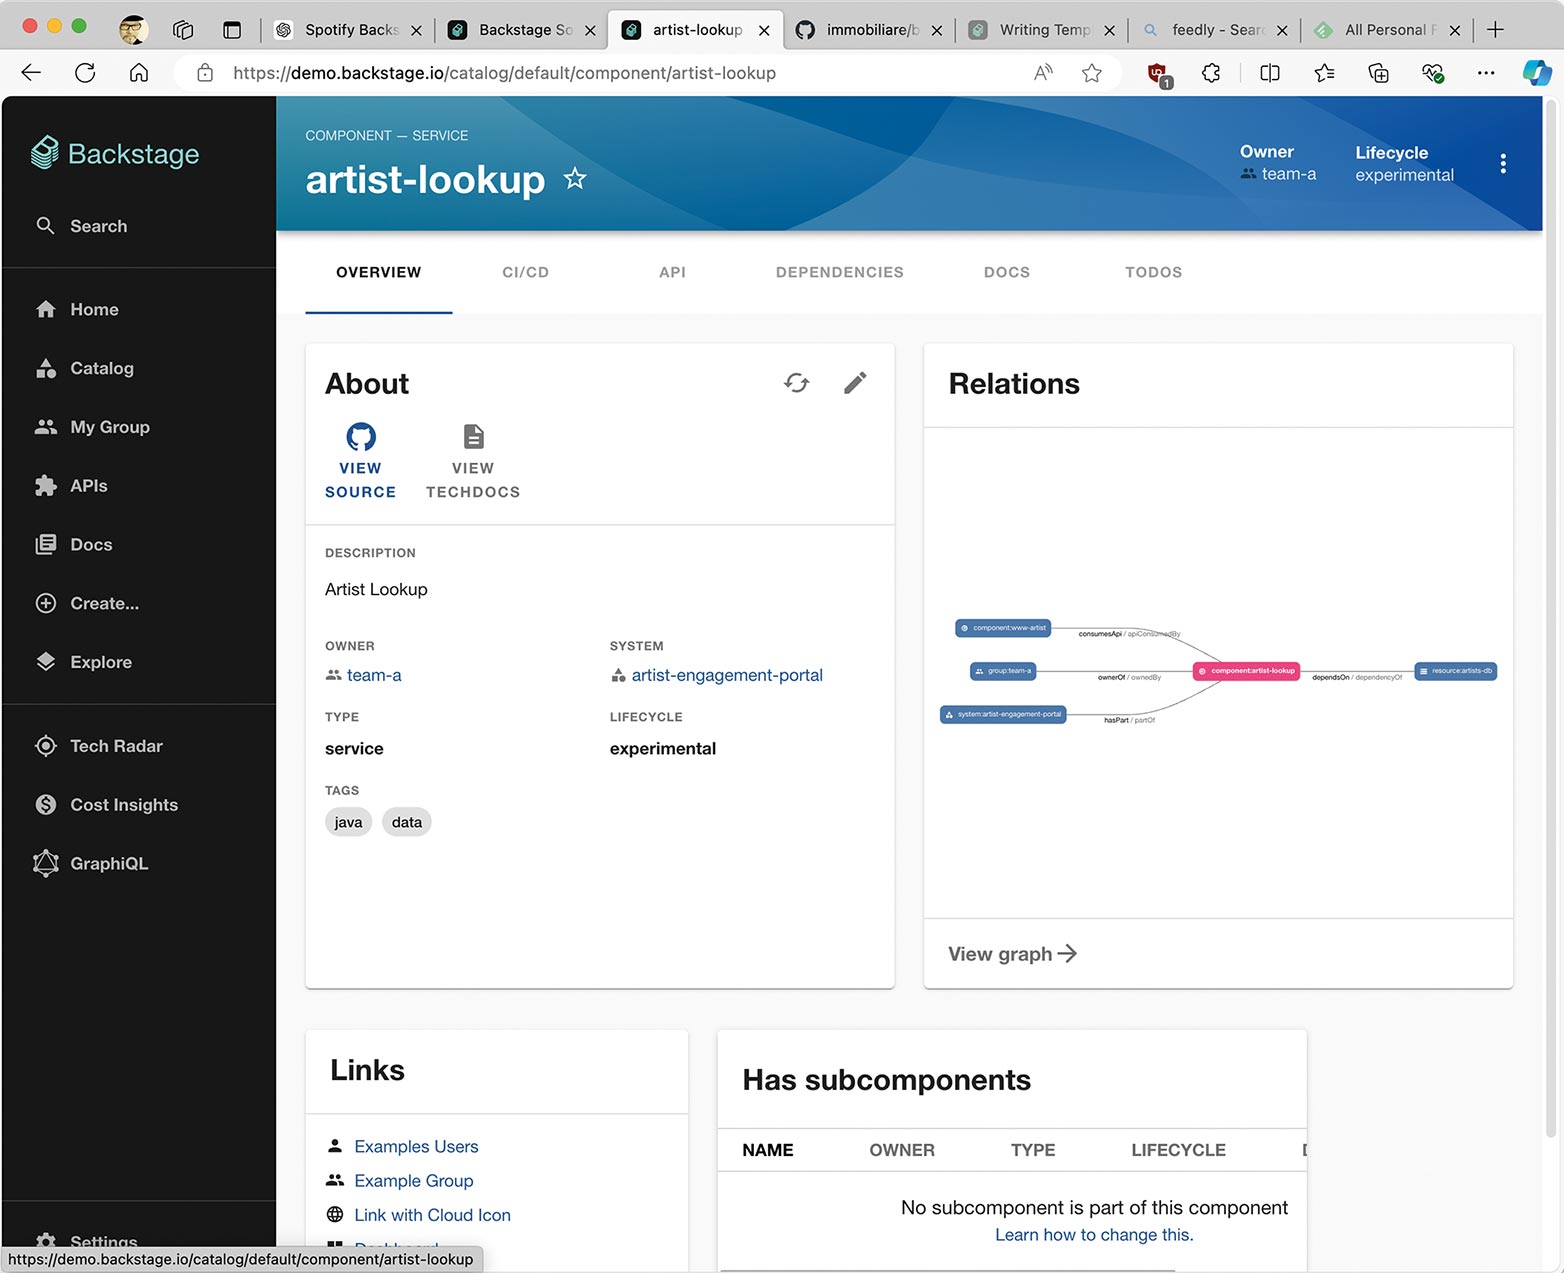This screenshot has height=1273, width=1564.
Task: Sort subcomponents by TYPE column
Action: coord(1033,1150)
